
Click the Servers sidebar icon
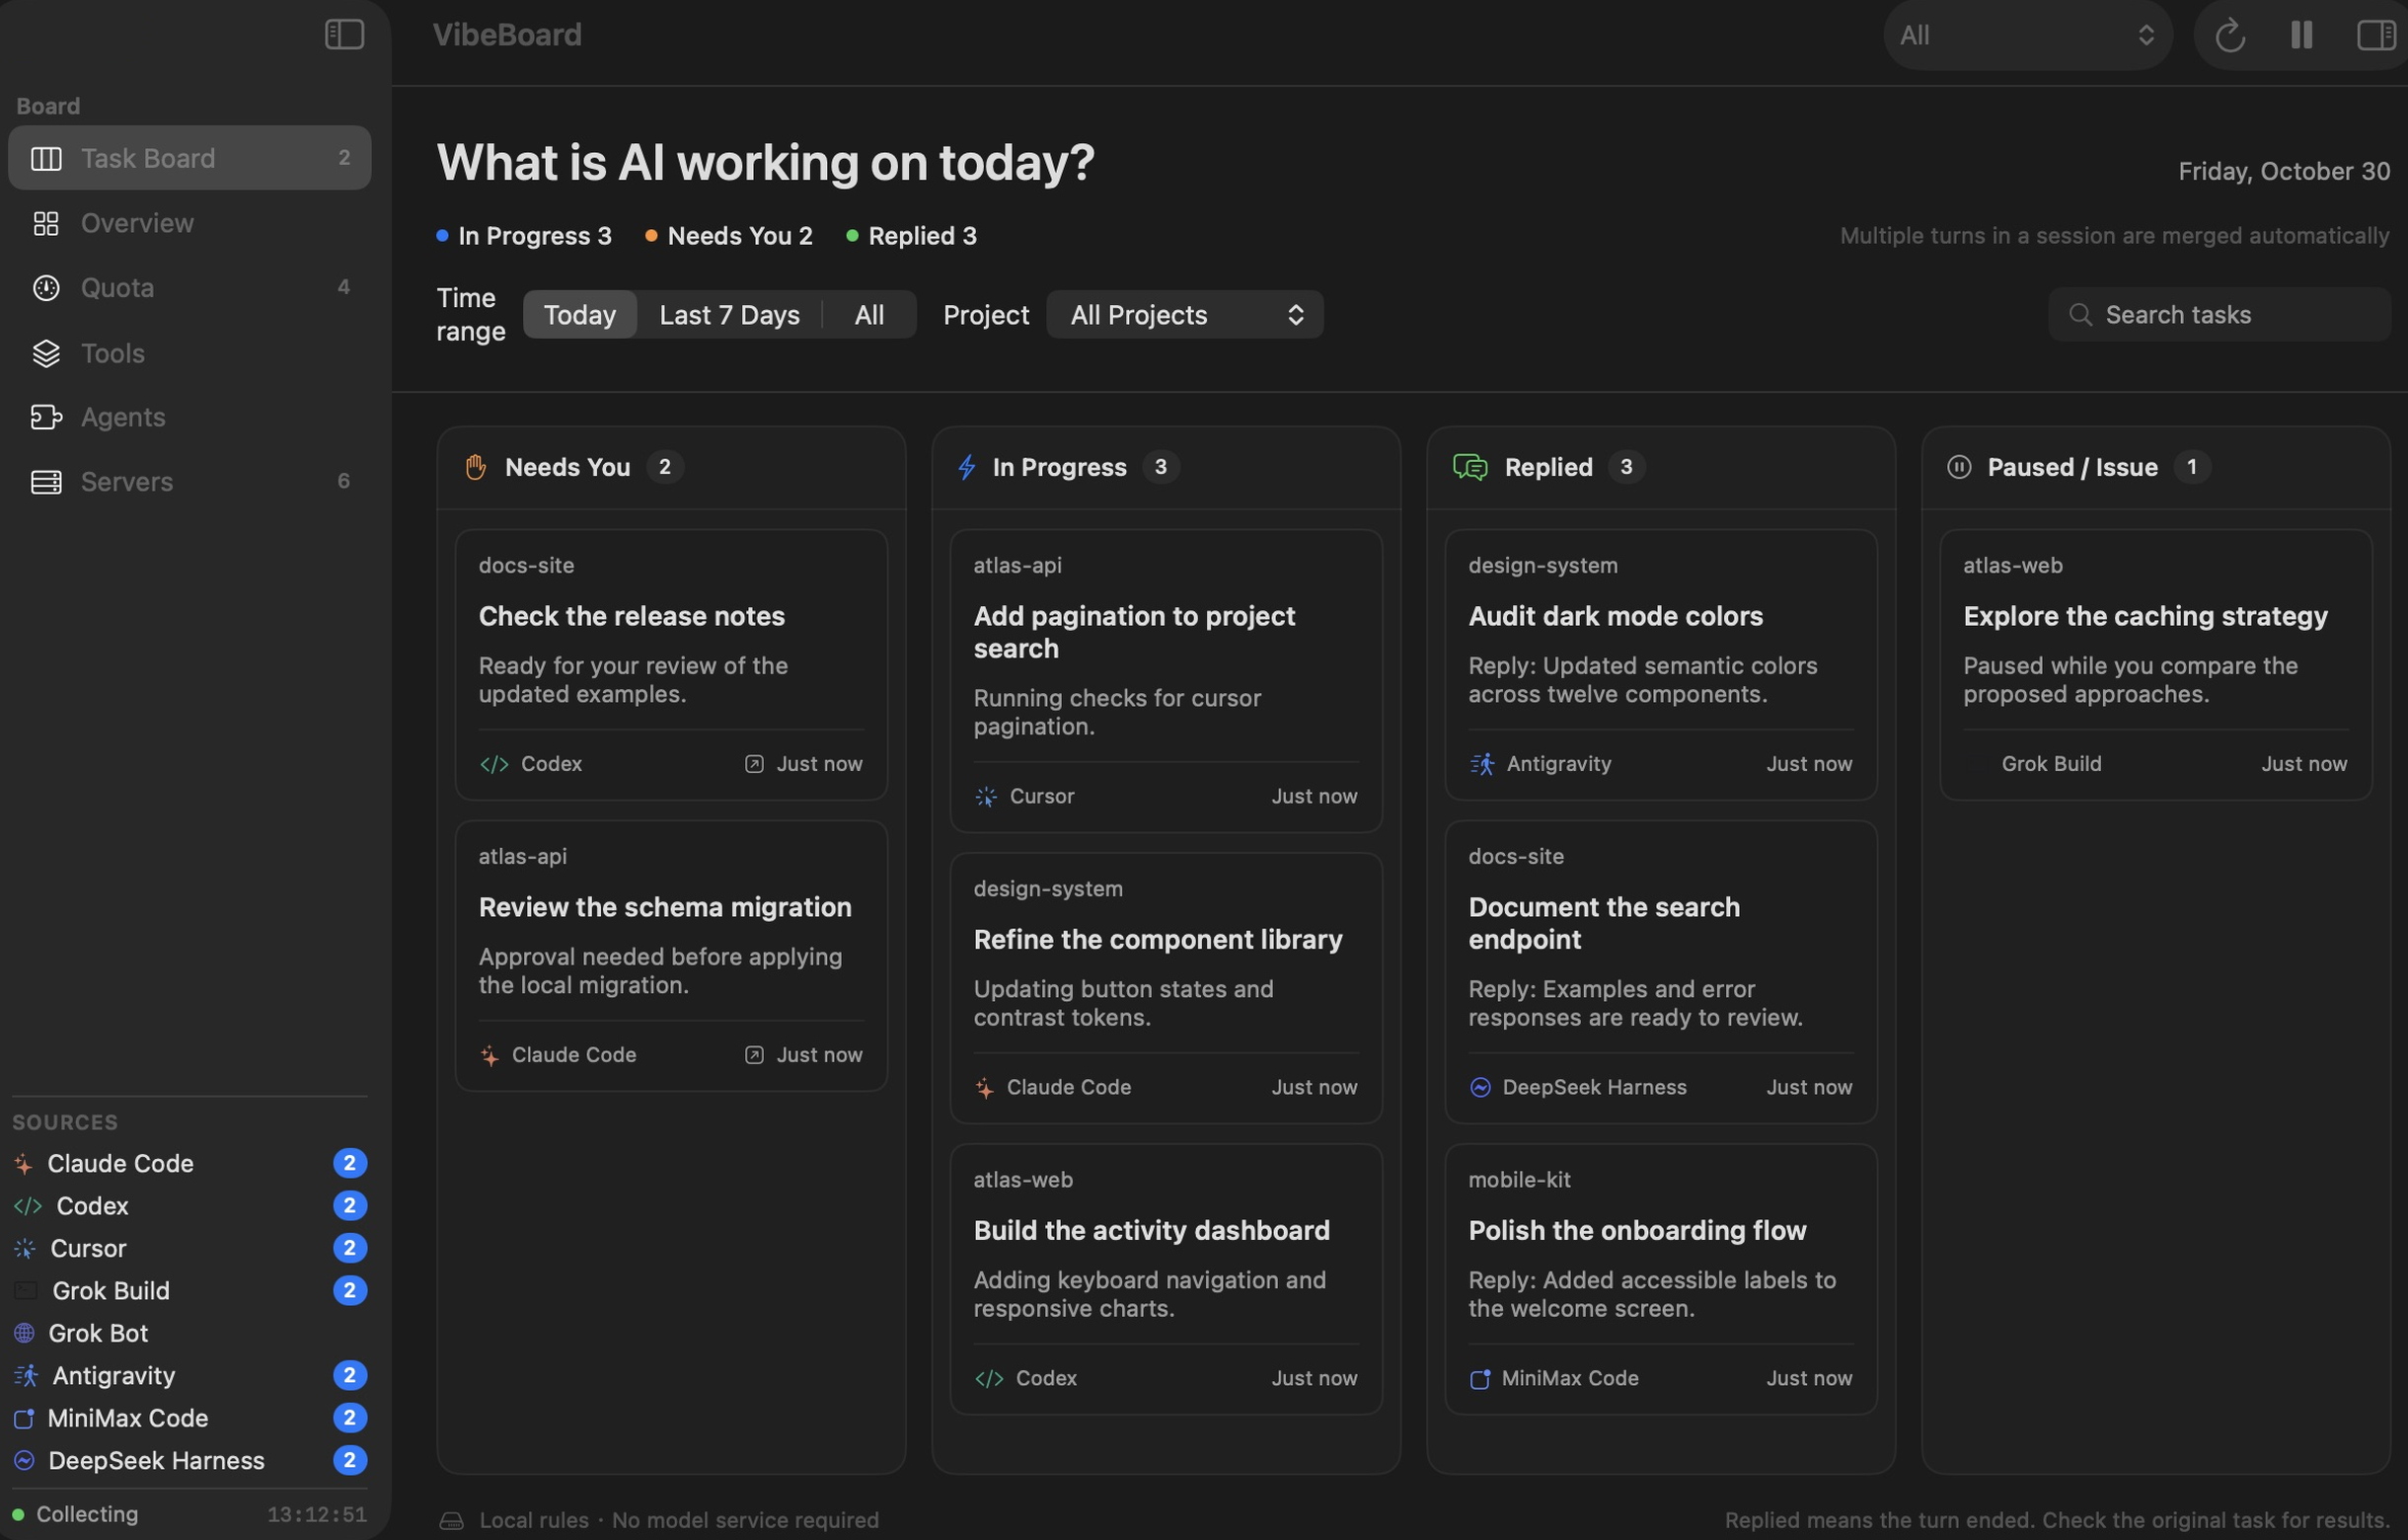tap(46, 482)
